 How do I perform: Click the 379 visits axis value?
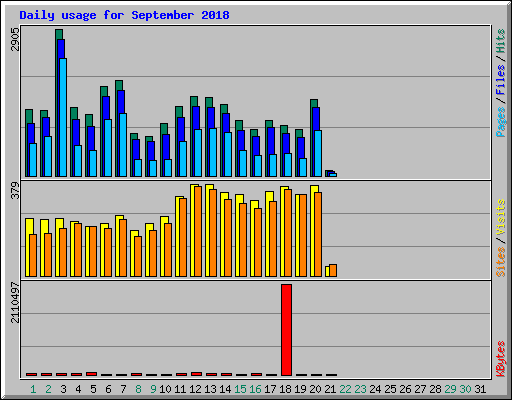click(15, 190)
